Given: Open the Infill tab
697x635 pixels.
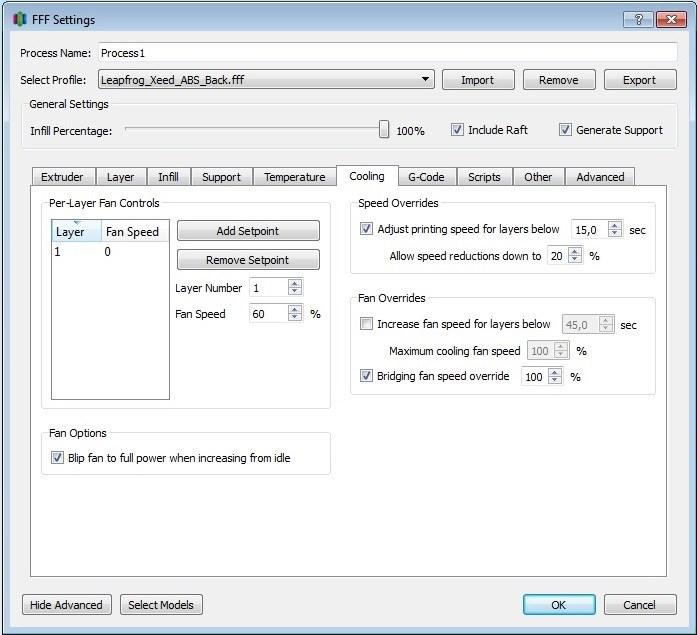Looking at the screenshot, I should pyautogui.click(x=168, y=177).
